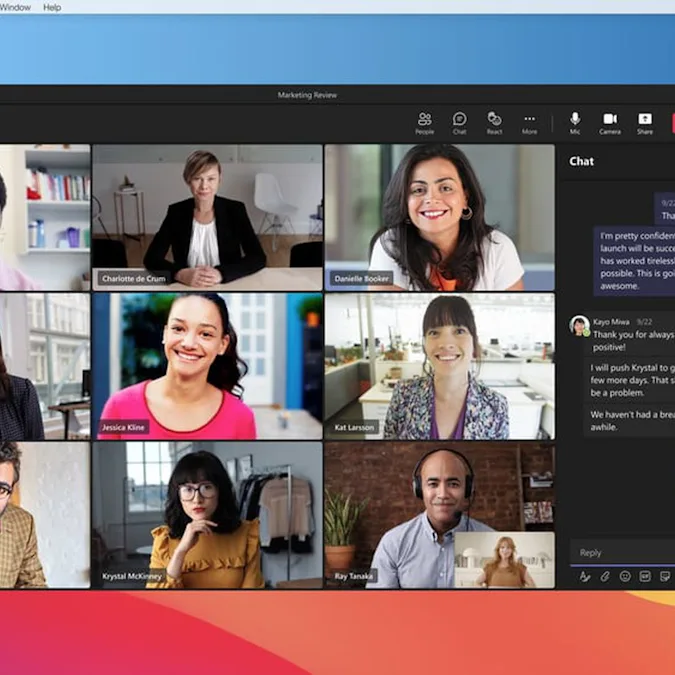This screenshot has height=675, width=675.
Task: Expand the More options menu
Action: 529,122
